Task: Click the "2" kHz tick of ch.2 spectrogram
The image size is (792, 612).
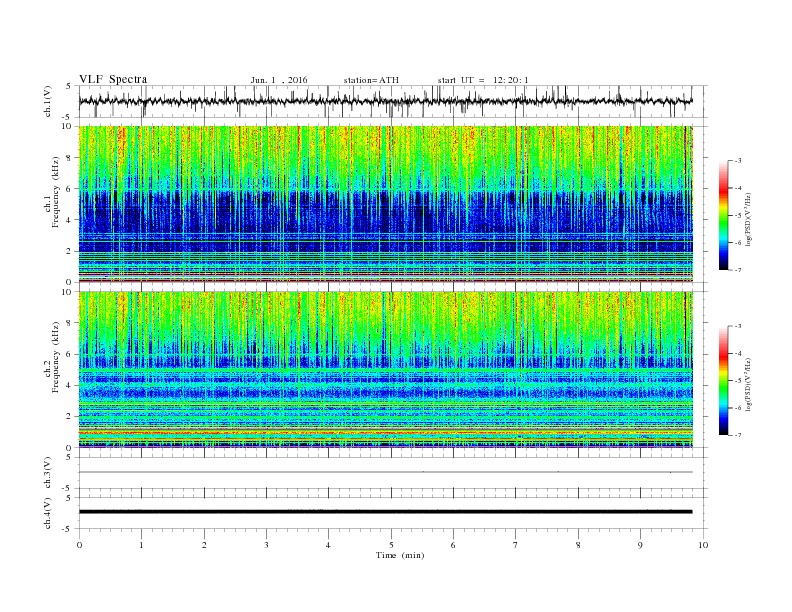Action: [69, 417]
